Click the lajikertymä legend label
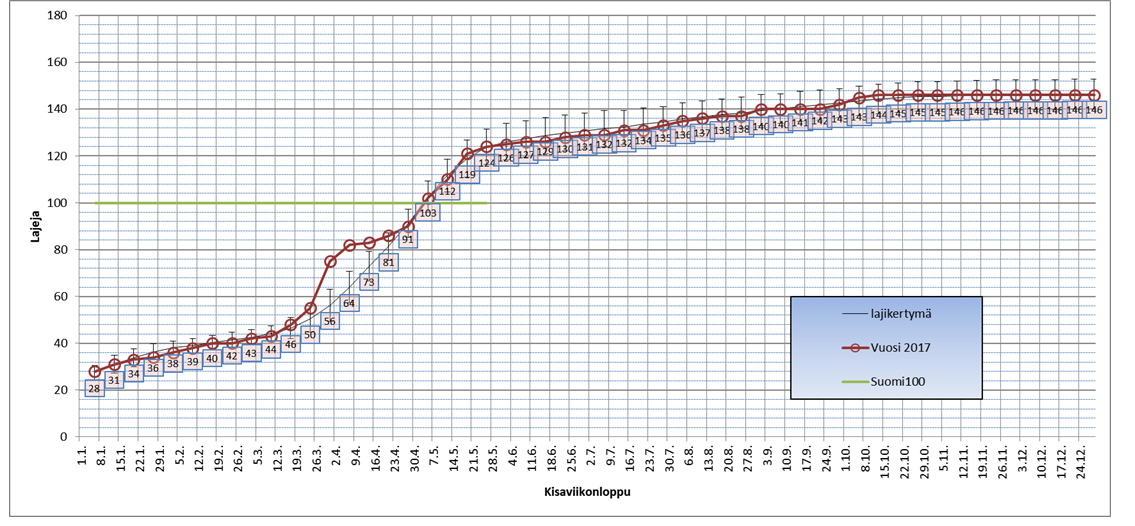 (881, 314)
